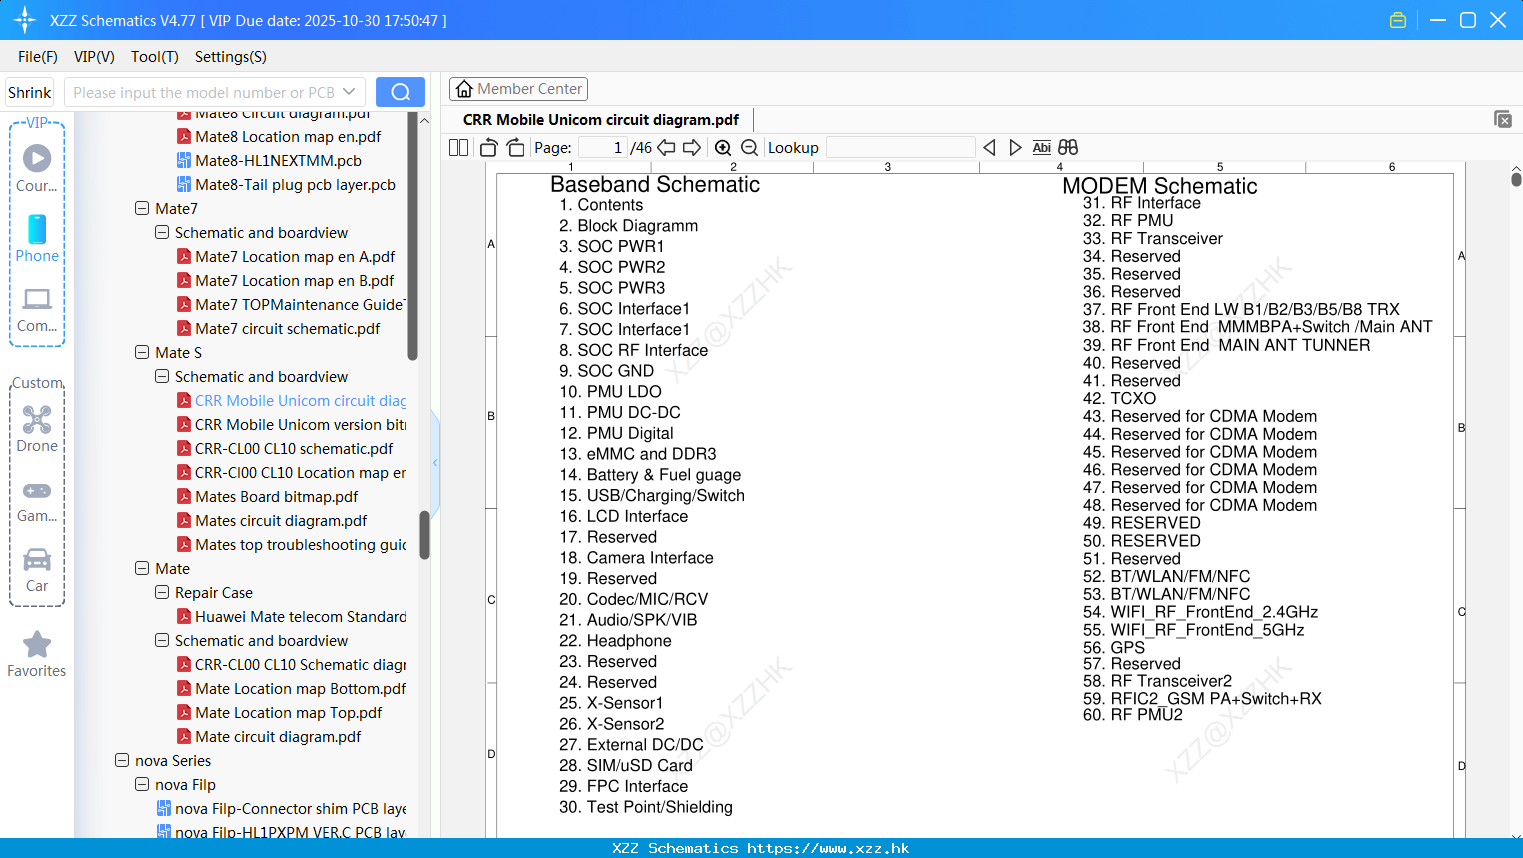The width and height of the screenshot is (1523, 858).
Task: Click the binoculars search icon
Action: [x=1068, y=147]
